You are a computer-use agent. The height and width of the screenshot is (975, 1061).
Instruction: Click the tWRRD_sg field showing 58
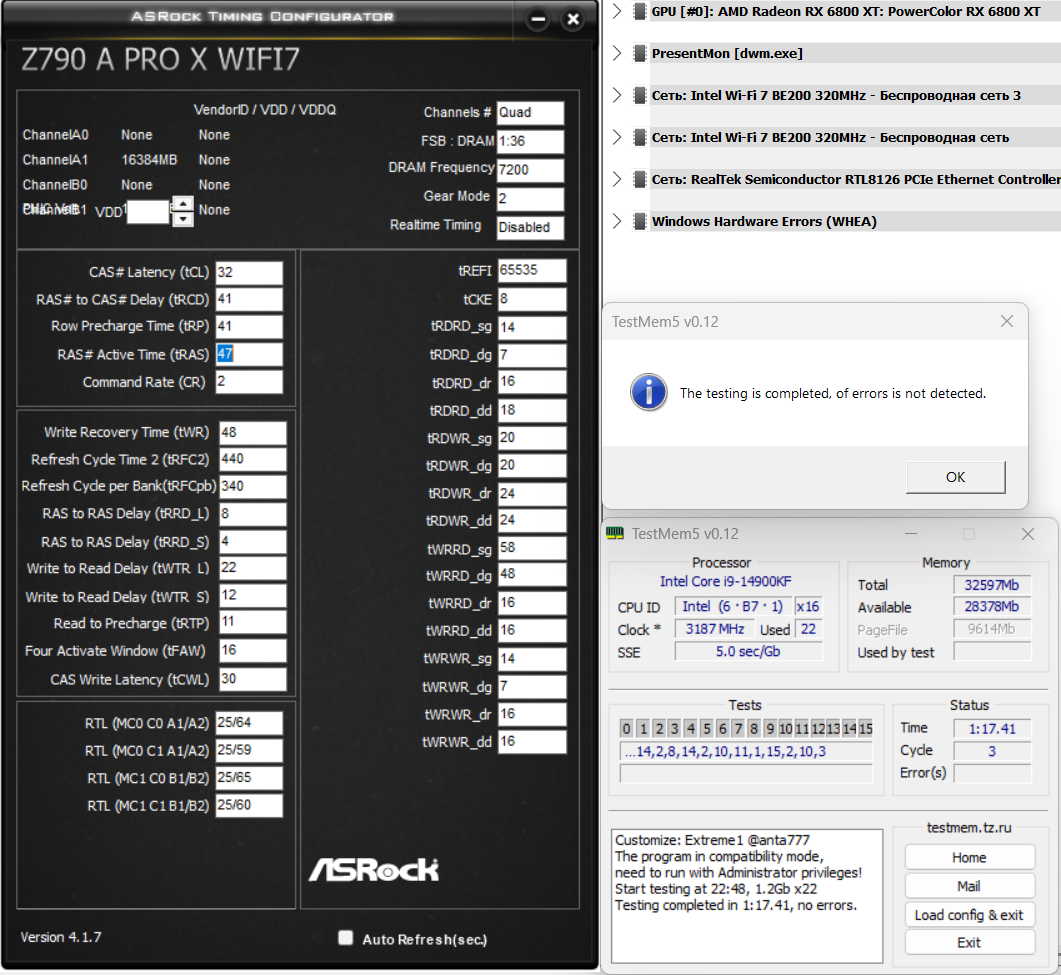point(532,547)
